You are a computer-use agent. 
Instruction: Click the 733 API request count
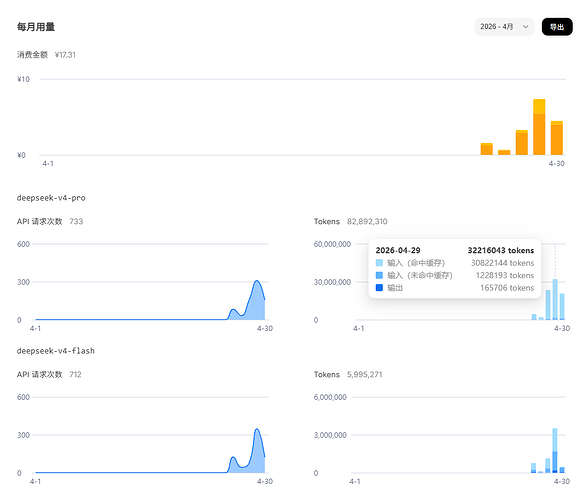pos(76,221)
